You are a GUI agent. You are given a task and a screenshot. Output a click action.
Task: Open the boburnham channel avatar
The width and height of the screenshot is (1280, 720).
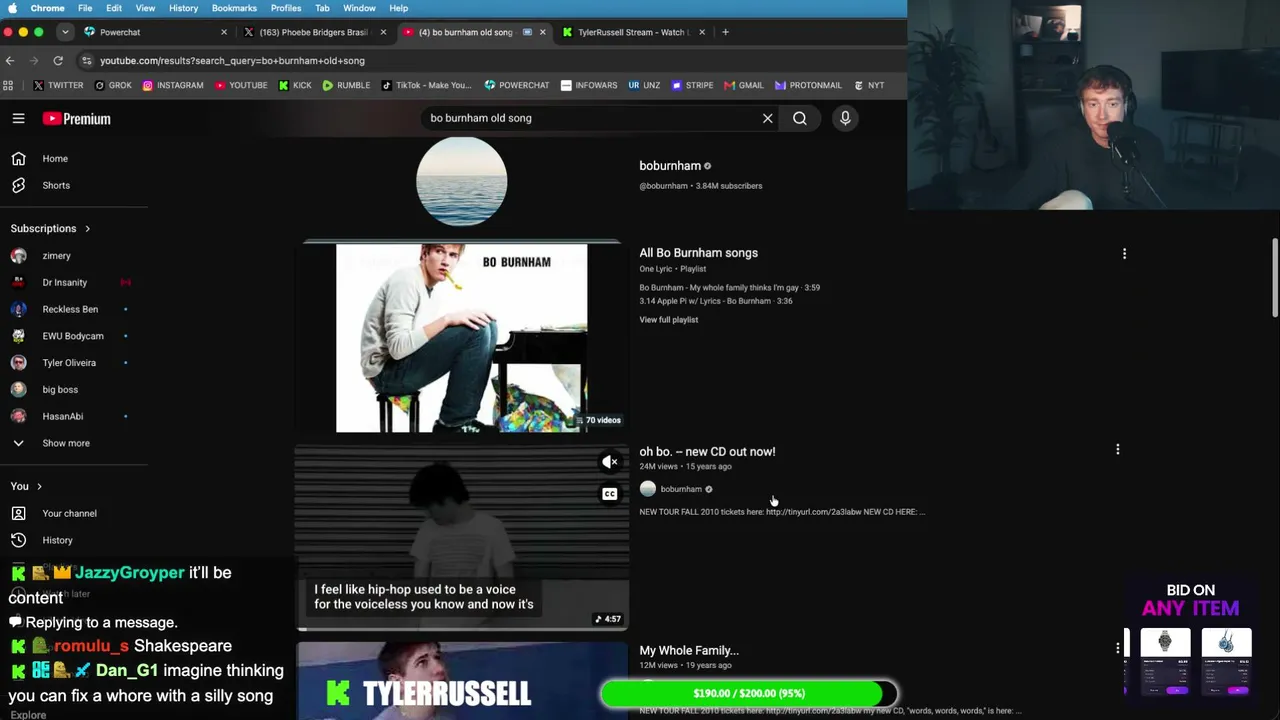pos(461,181)
